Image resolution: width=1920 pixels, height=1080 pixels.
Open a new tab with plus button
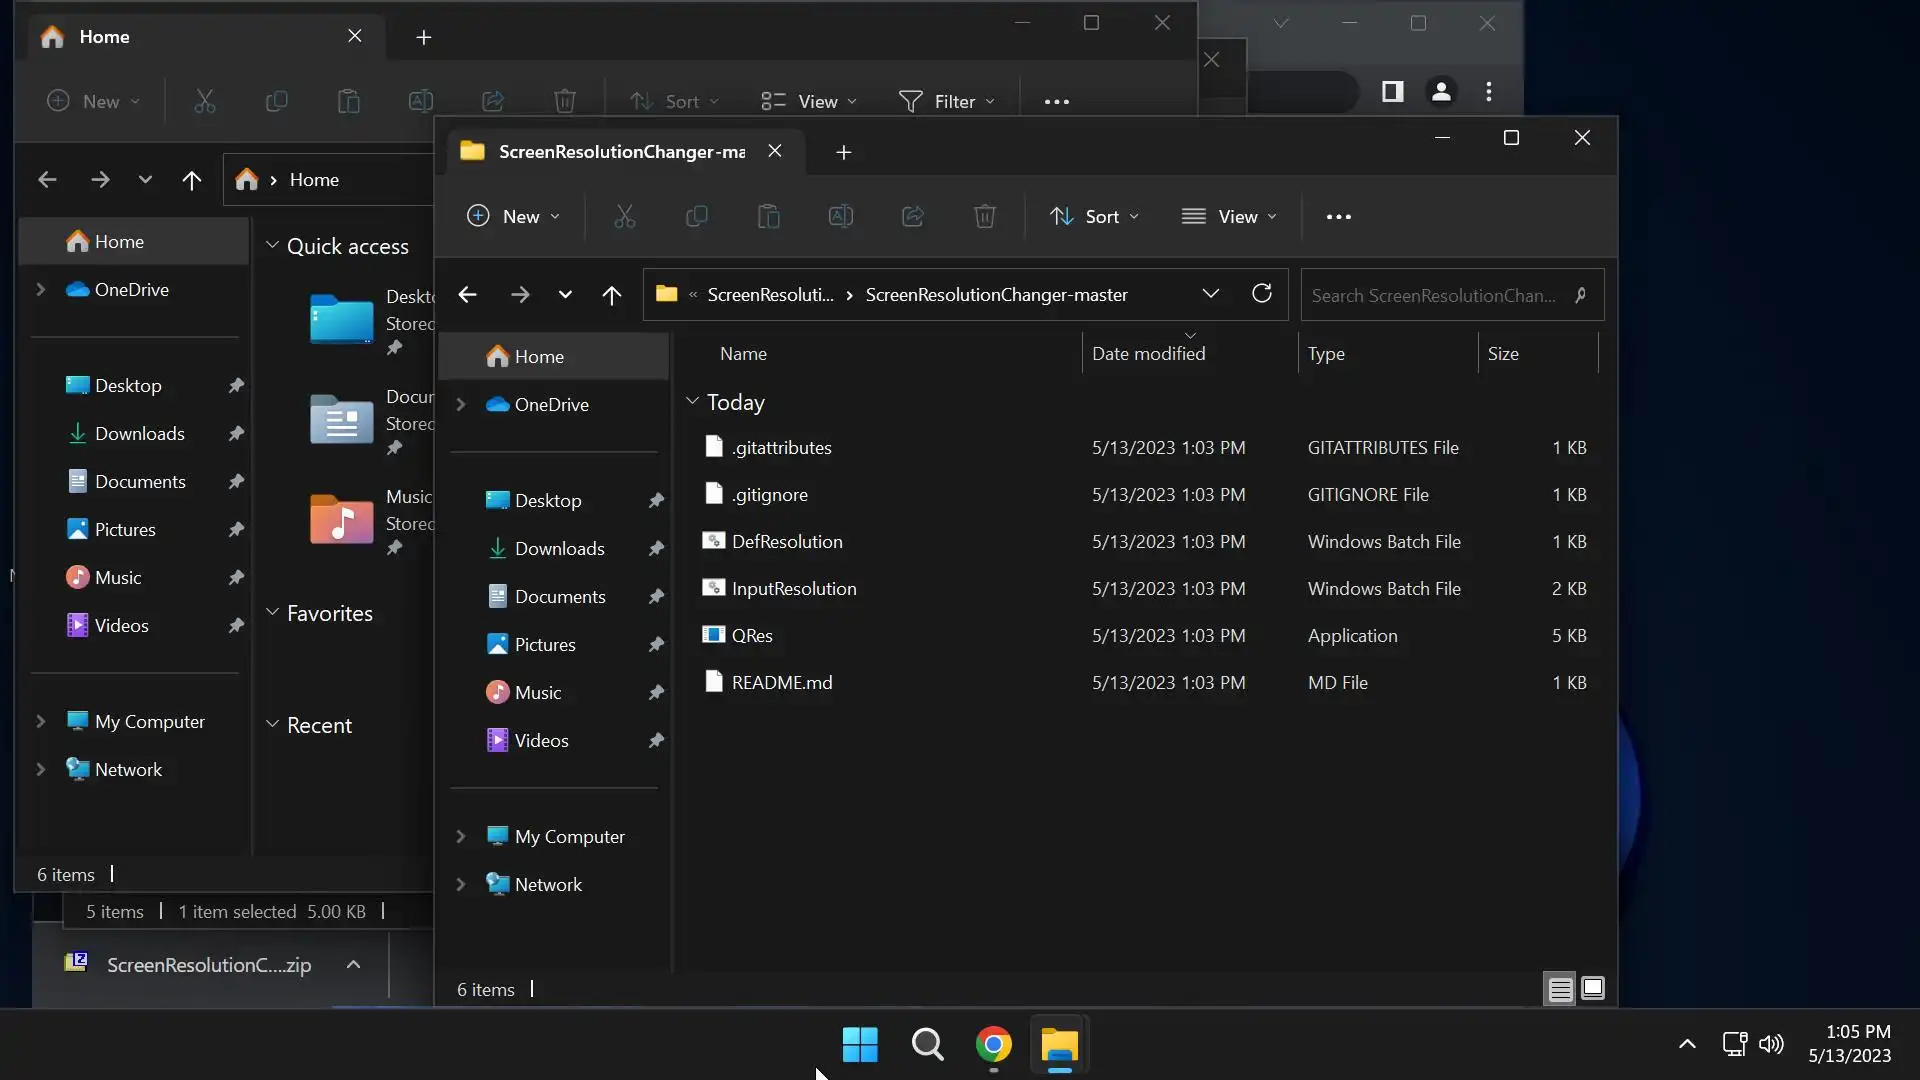(843, 152)
